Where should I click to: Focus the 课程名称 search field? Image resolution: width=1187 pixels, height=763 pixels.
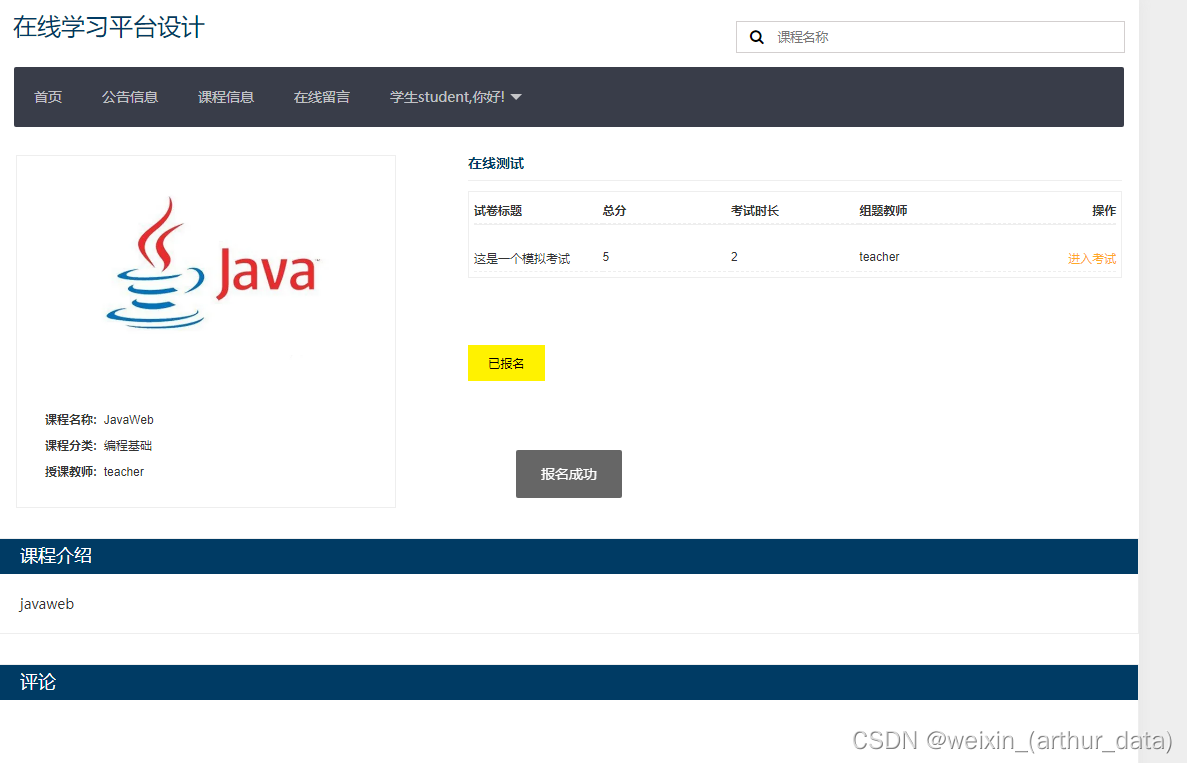(x=930, y=37)
